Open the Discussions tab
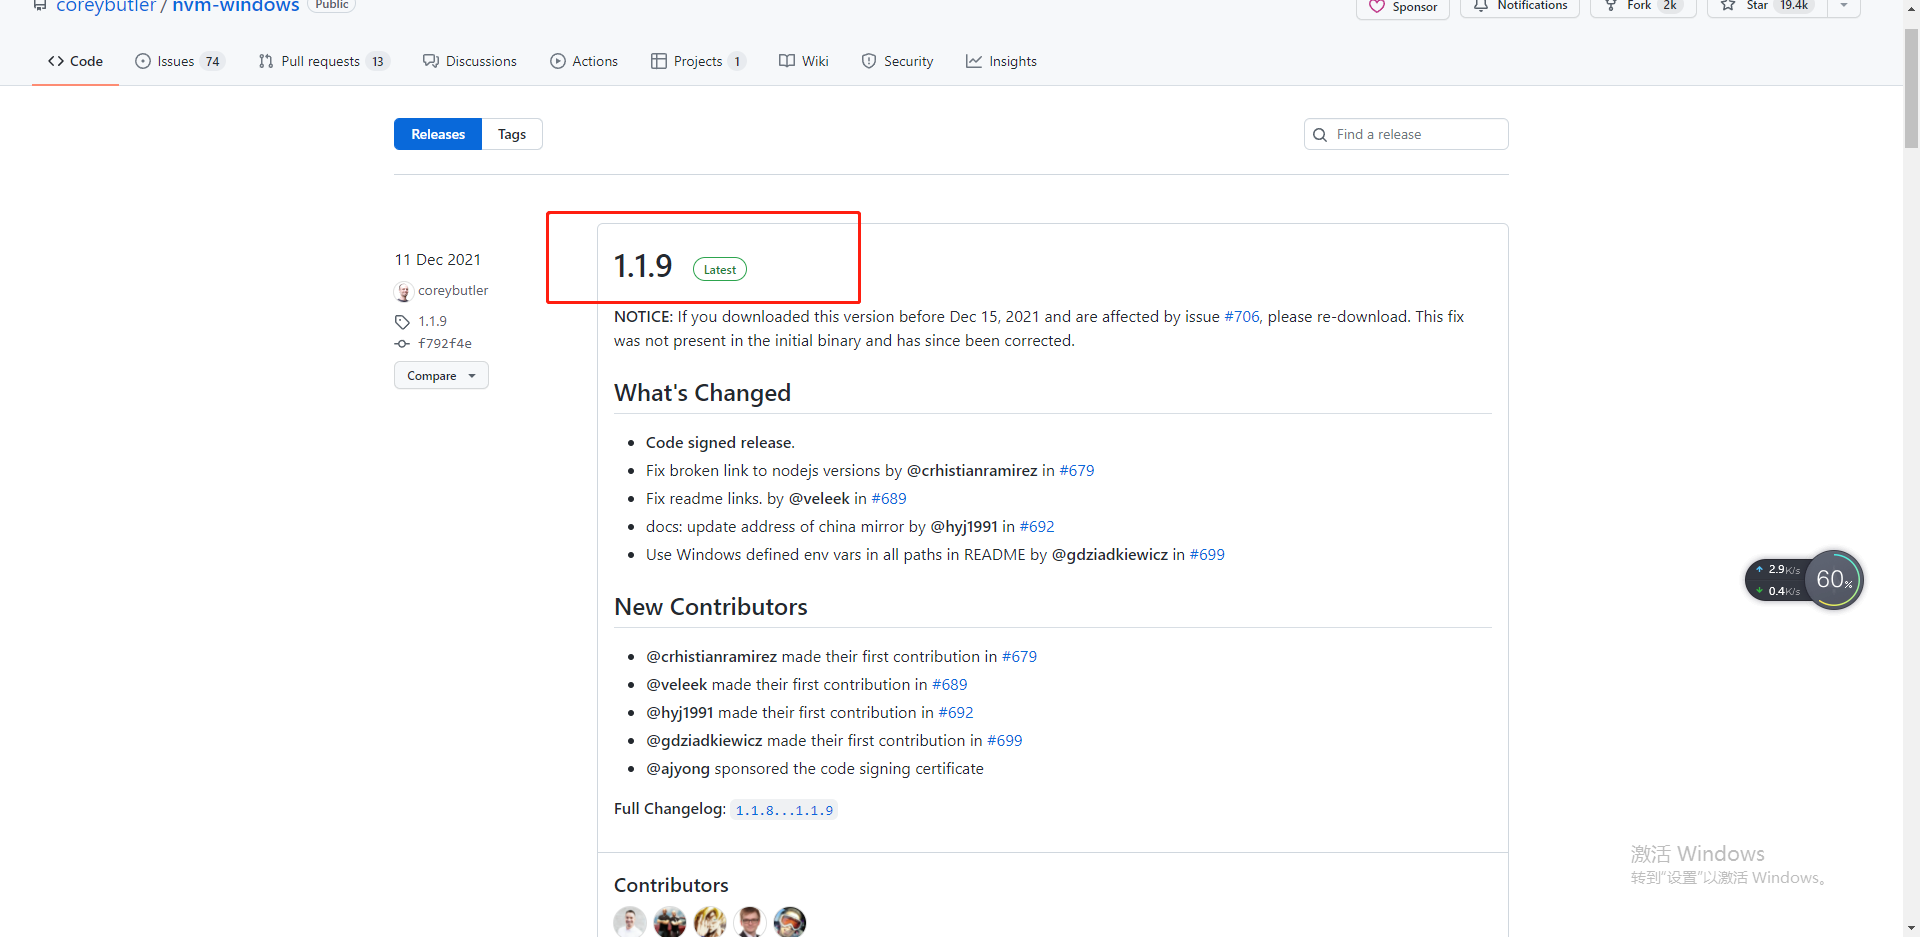 coord(469,61)
